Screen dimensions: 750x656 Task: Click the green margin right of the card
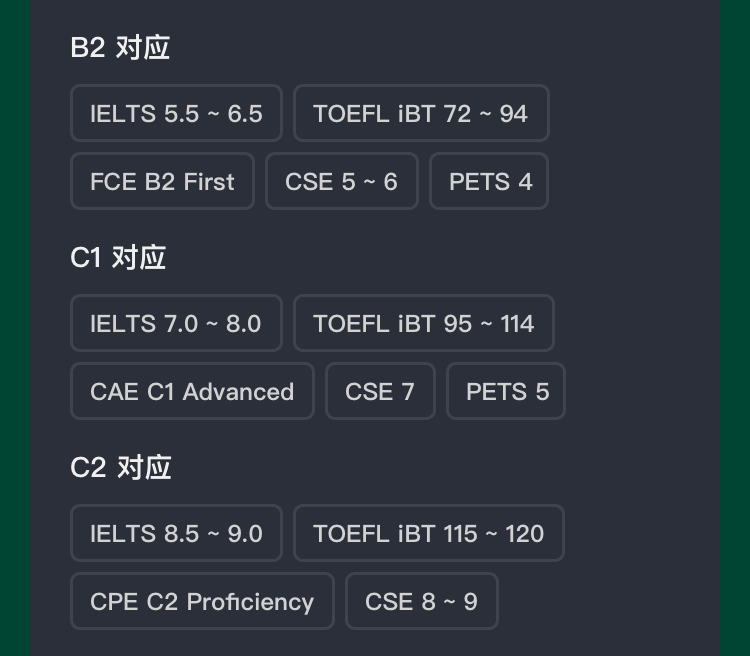pos(735,328)
